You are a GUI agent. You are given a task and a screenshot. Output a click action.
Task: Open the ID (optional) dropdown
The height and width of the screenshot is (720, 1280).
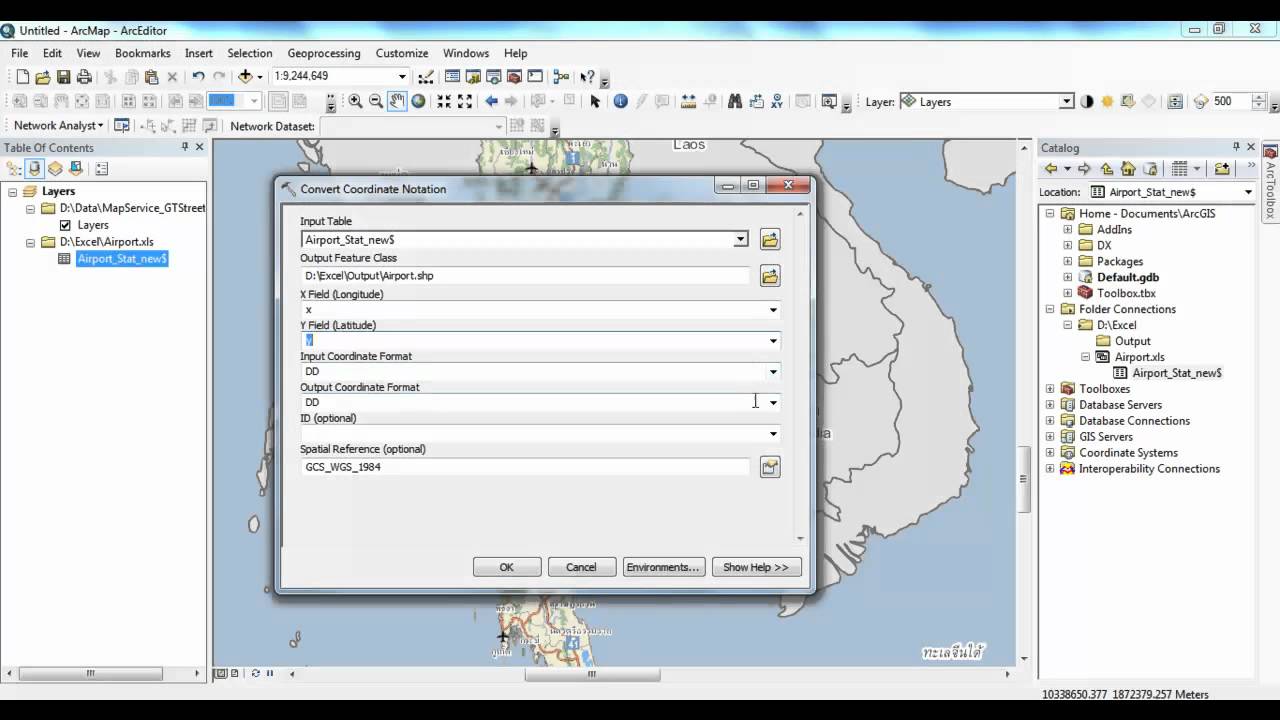(x=773, y=434)
